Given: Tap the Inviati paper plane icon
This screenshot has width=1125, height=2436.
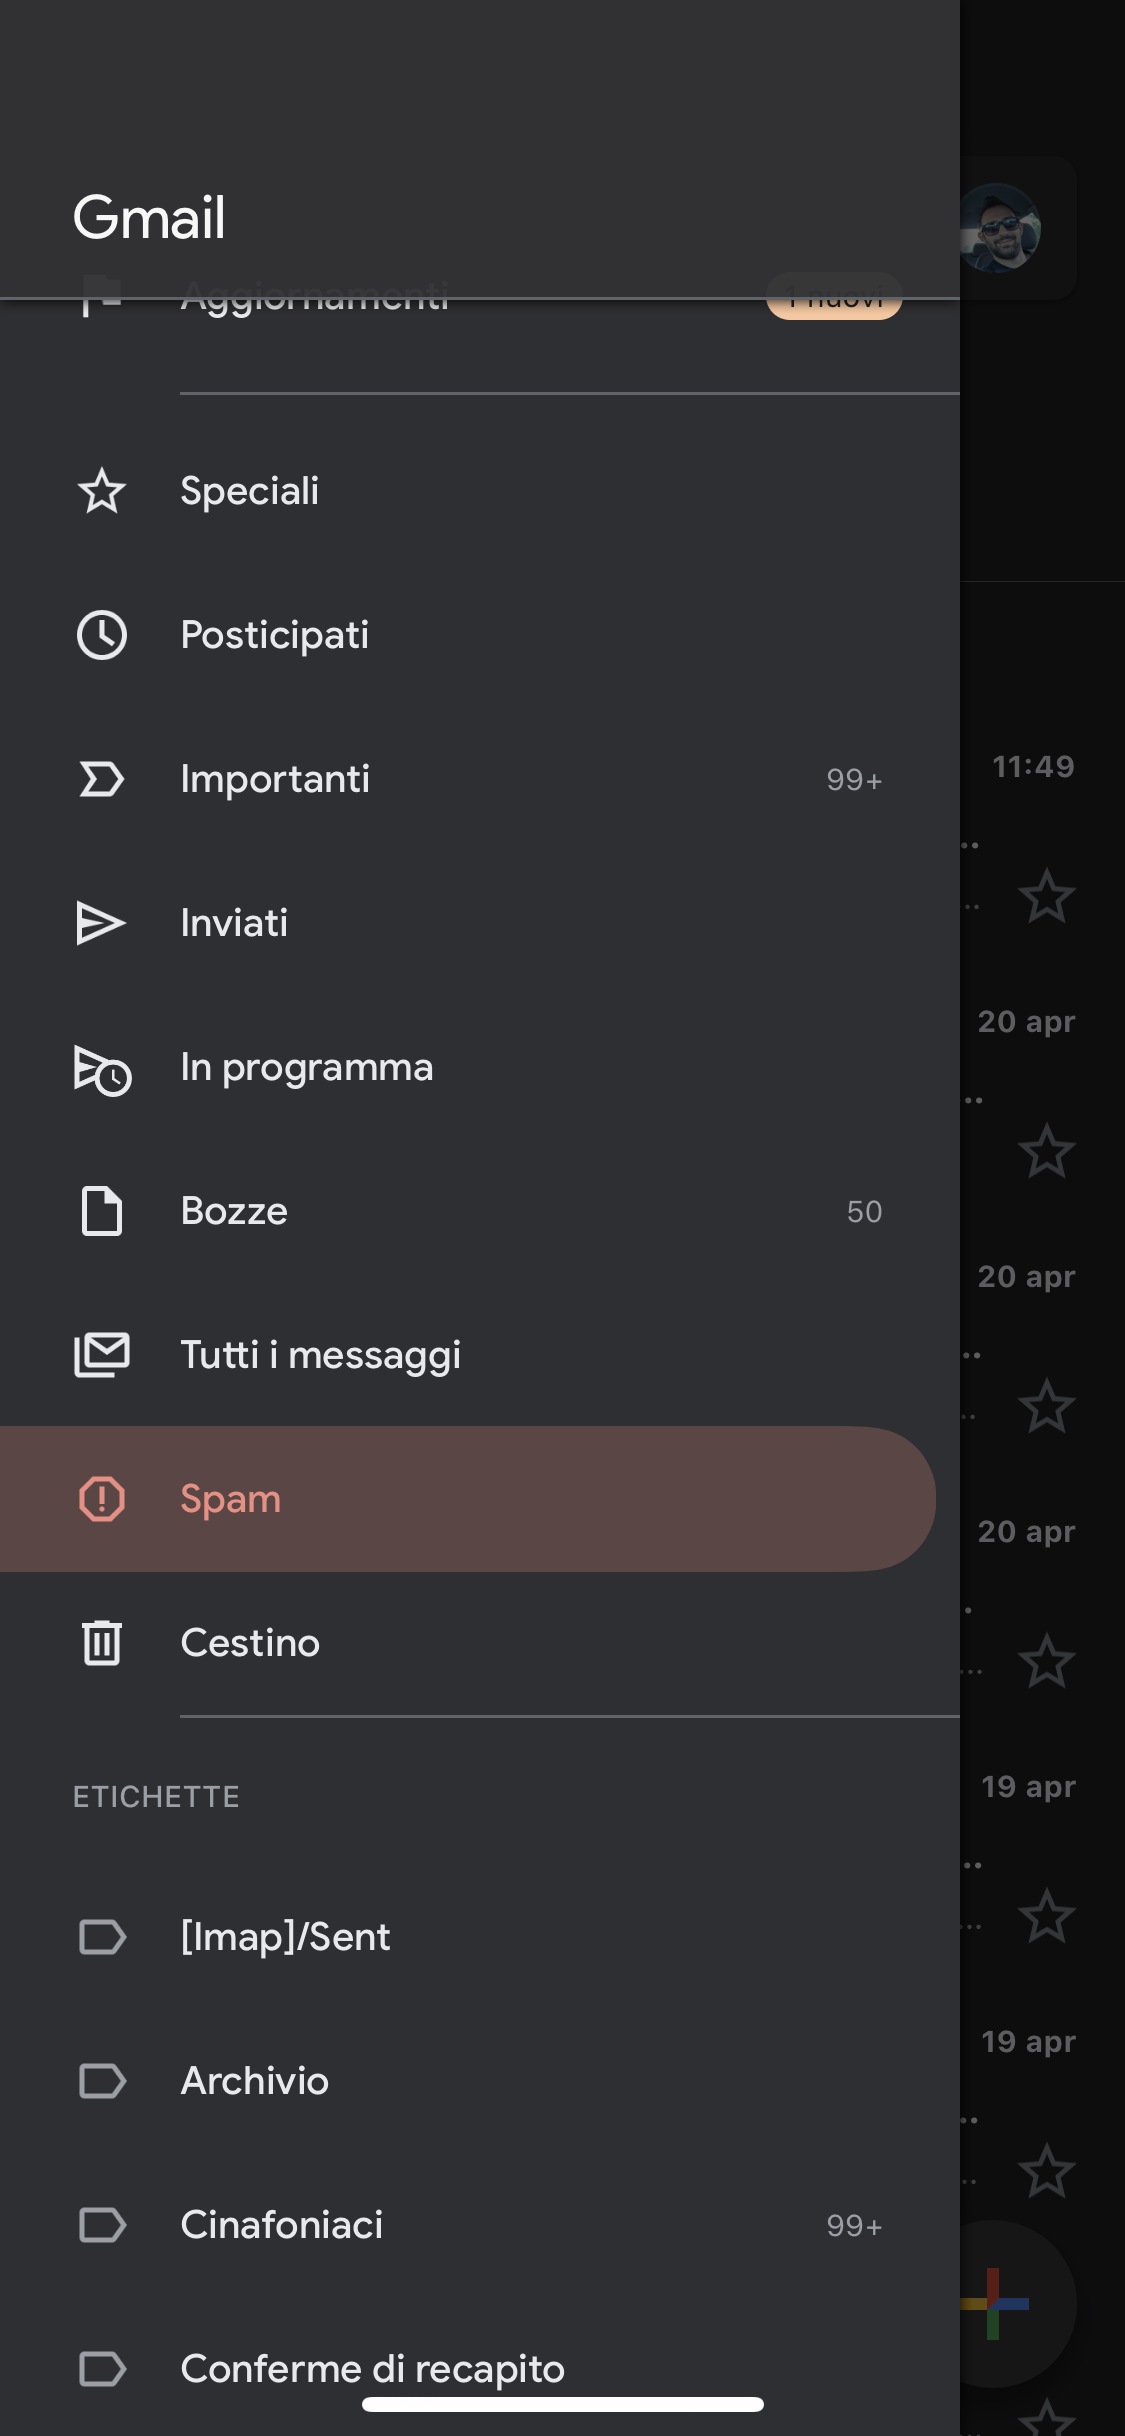Looking at the screenshot, I should coord(101,924).
